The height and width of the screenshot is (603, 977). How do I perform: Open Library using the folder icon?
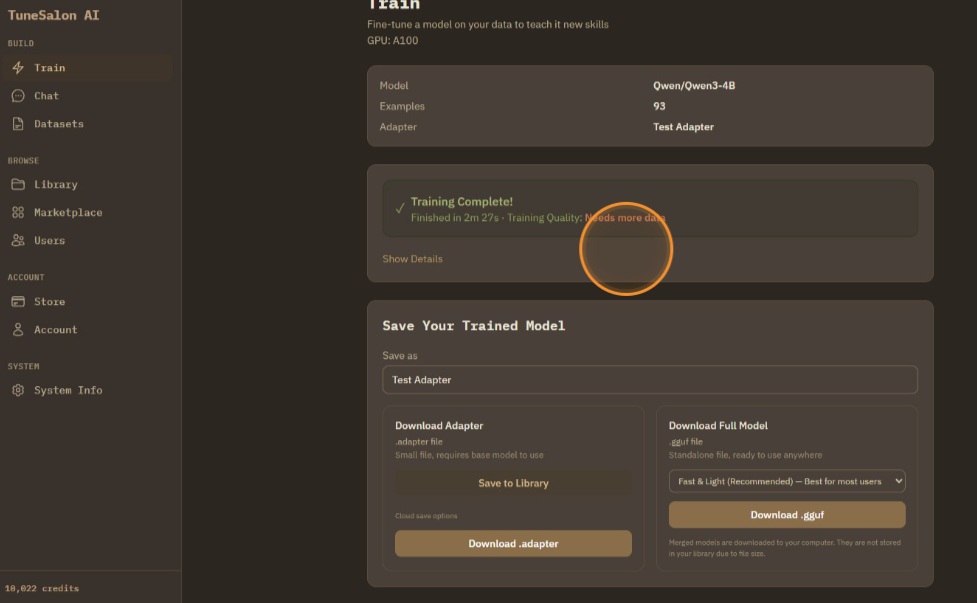click(x=18, y=185)
